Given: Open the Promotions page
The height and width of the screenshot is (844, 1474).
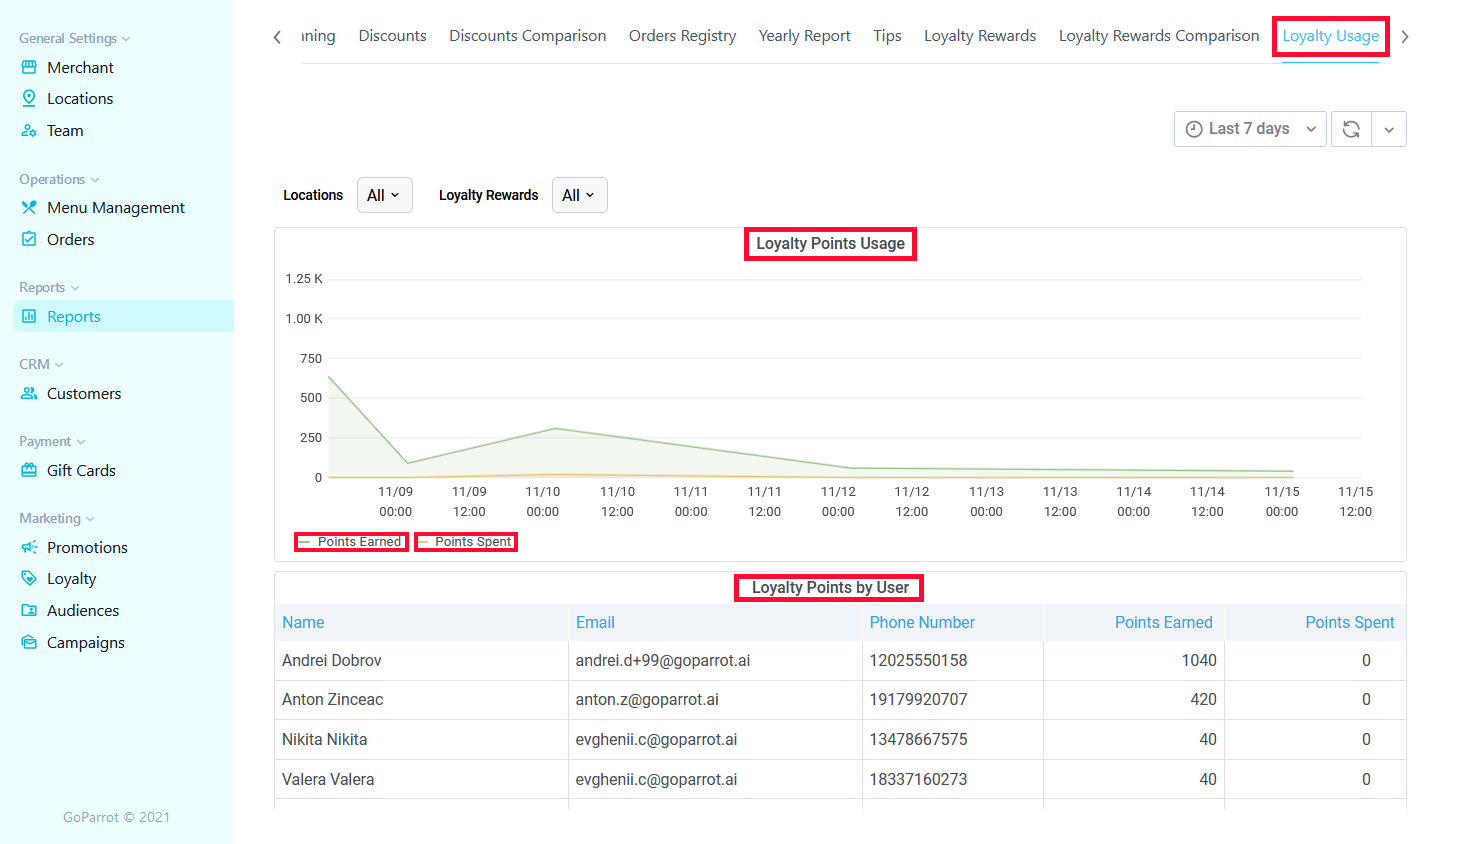Looking at the screenshot, I should 87,547.
